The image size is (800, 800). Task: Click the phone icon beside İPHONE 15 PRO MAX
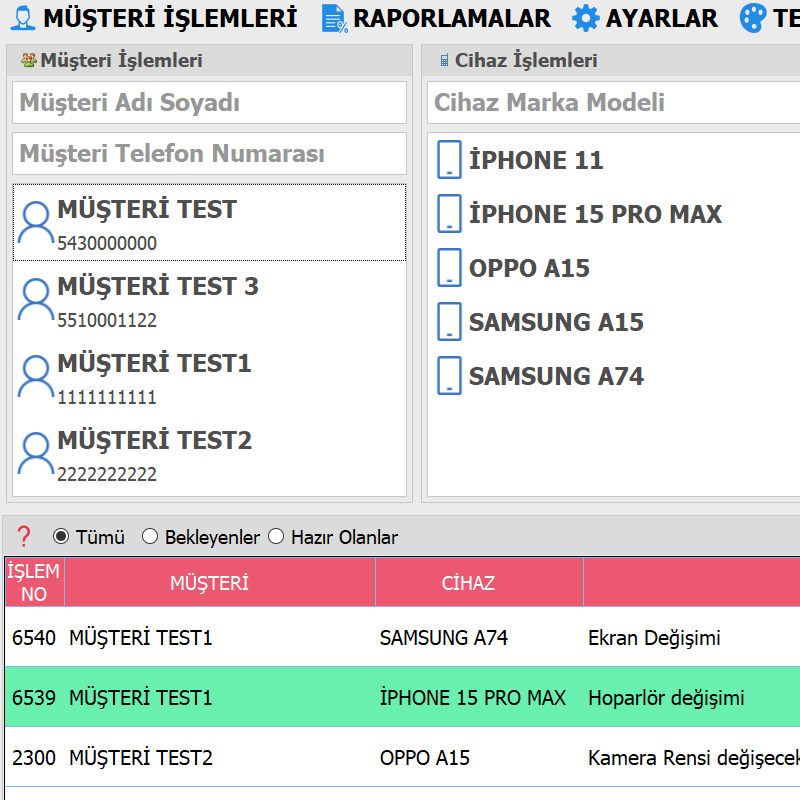click(450, 214)
